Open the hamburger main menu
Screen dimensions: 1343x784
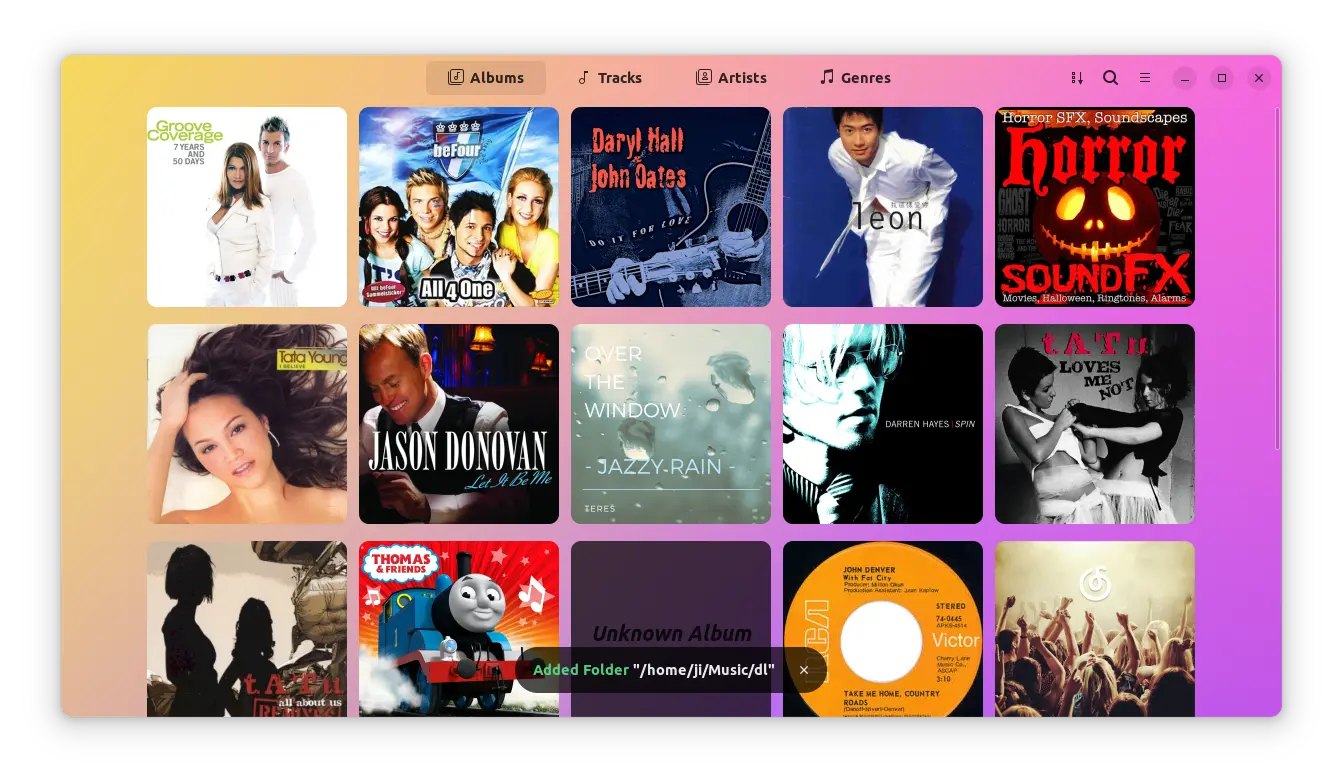[1145, 78]
